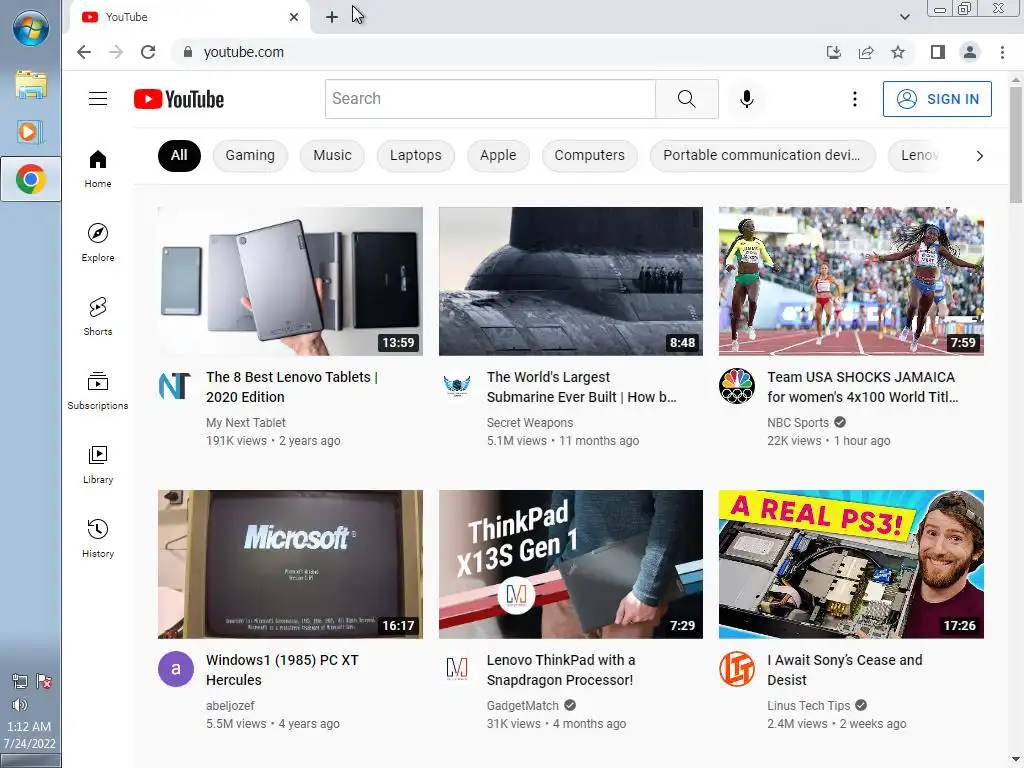Screen dimensions: 1024x768
Task: Click the share page icon in address bar
Action: (866, 52)
